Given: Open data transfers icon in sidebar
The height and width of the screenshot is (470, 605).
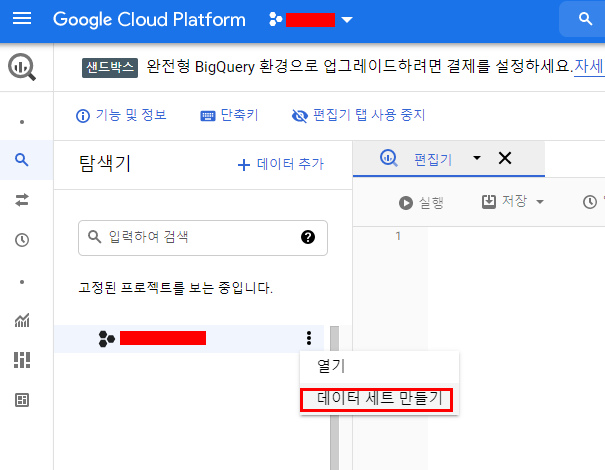Looking at the screenshot, I should click(x=22, y=200).
